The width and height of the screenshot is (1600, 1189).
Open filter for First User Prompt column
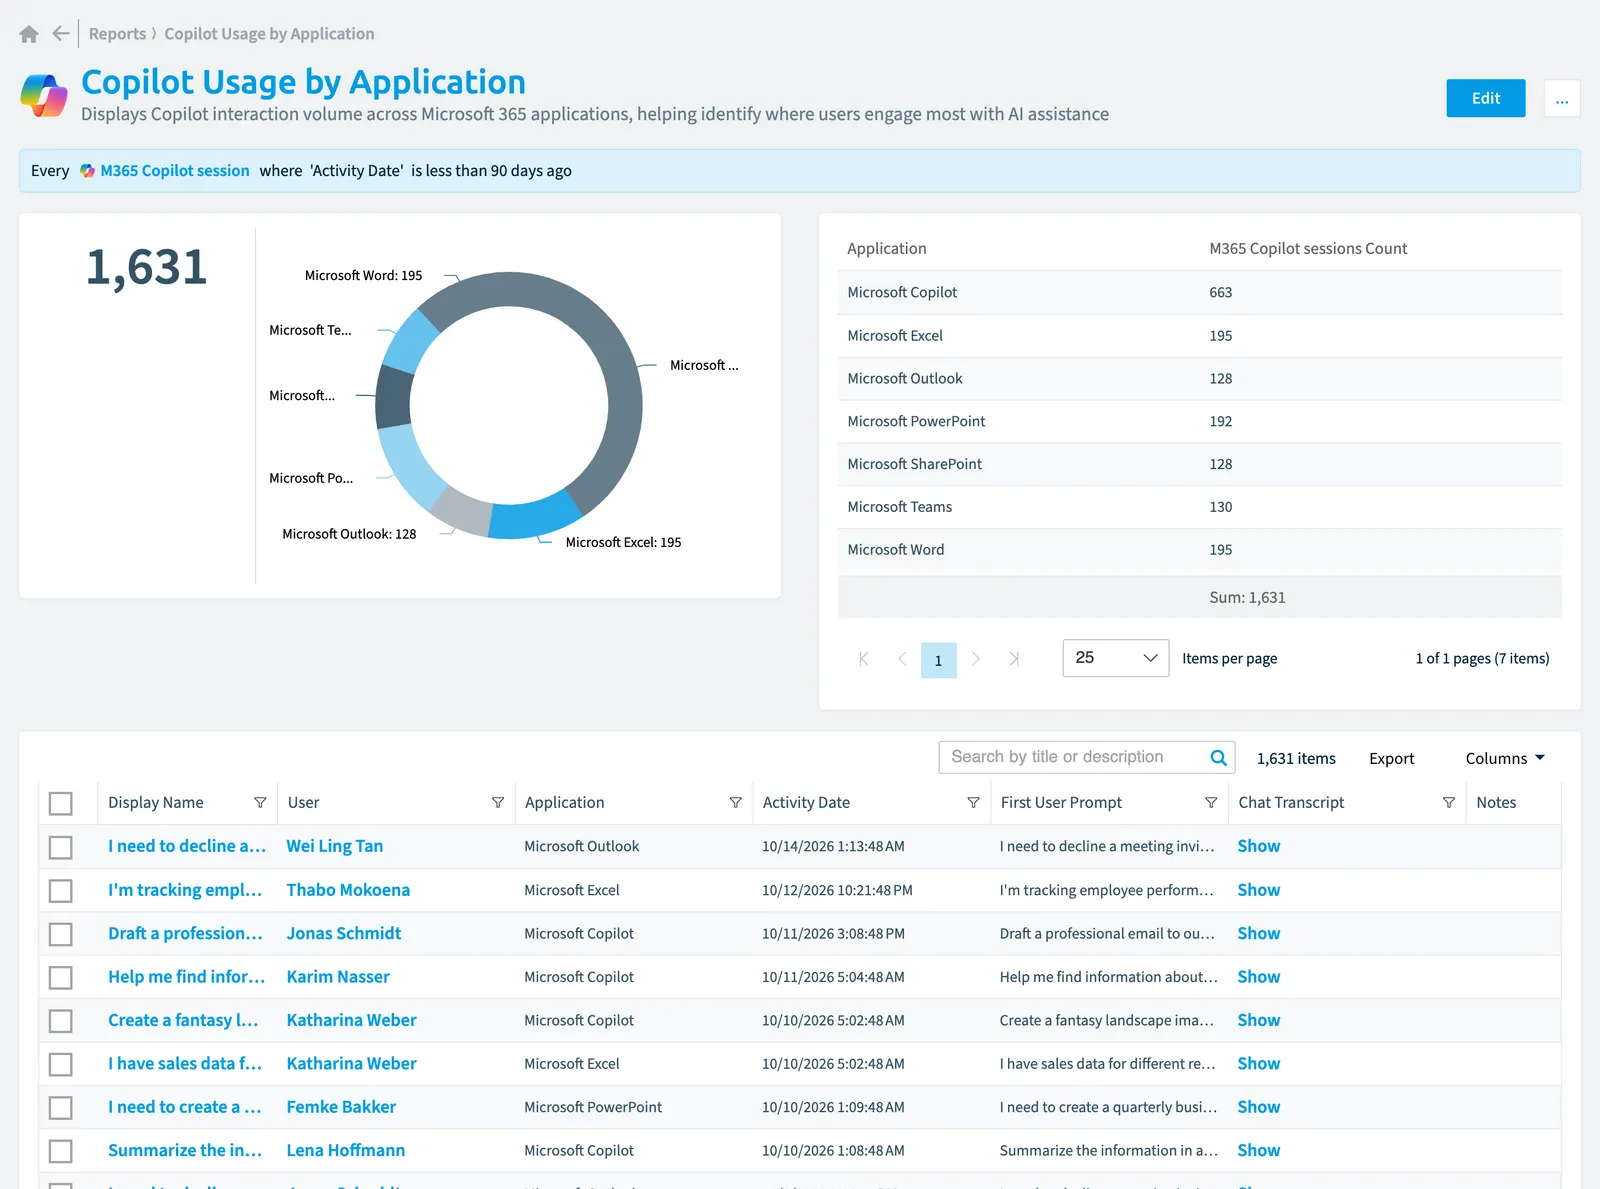(x=1211, y=802)
